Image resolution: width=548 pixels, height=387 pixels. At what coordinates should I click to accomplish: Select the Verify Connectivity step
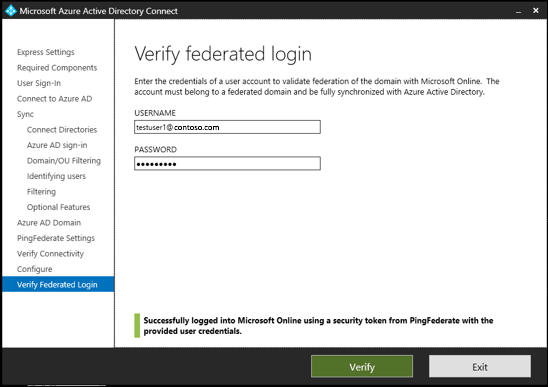[50, 254]
